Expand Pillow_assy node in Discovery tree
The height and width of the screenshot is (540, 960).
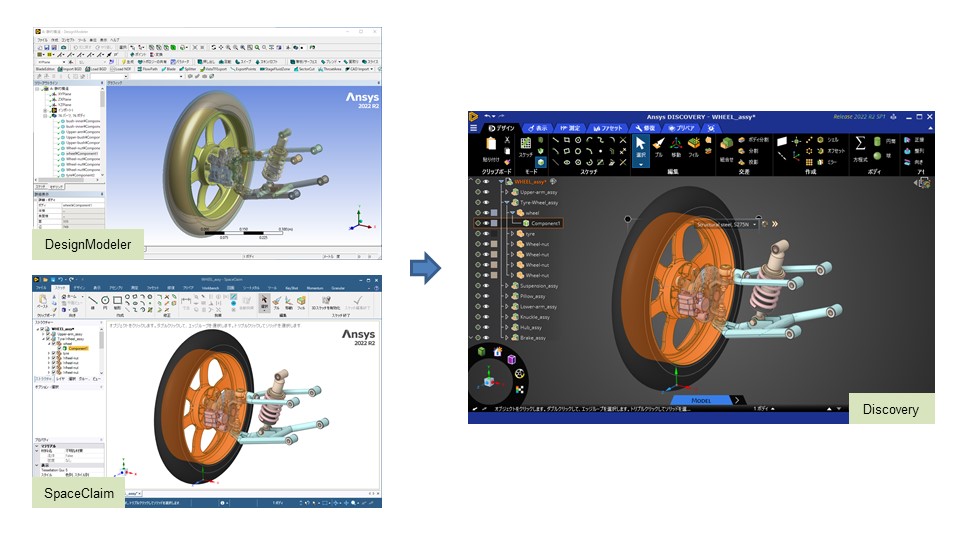(507, 296)
